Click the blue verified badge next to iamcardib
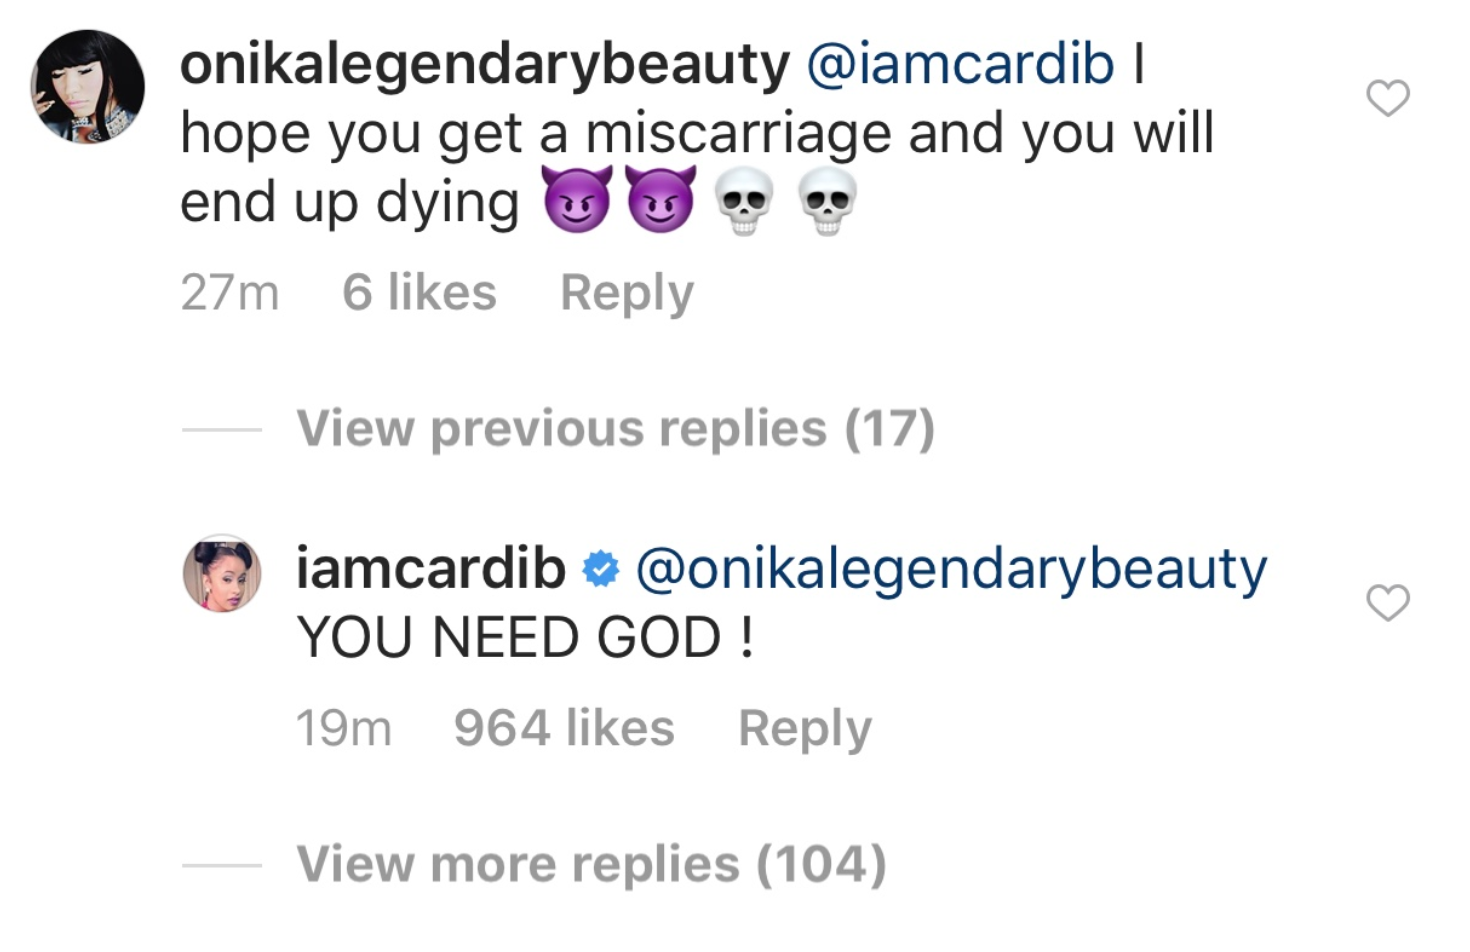The image size is (1470, 952). click(600, 570)
